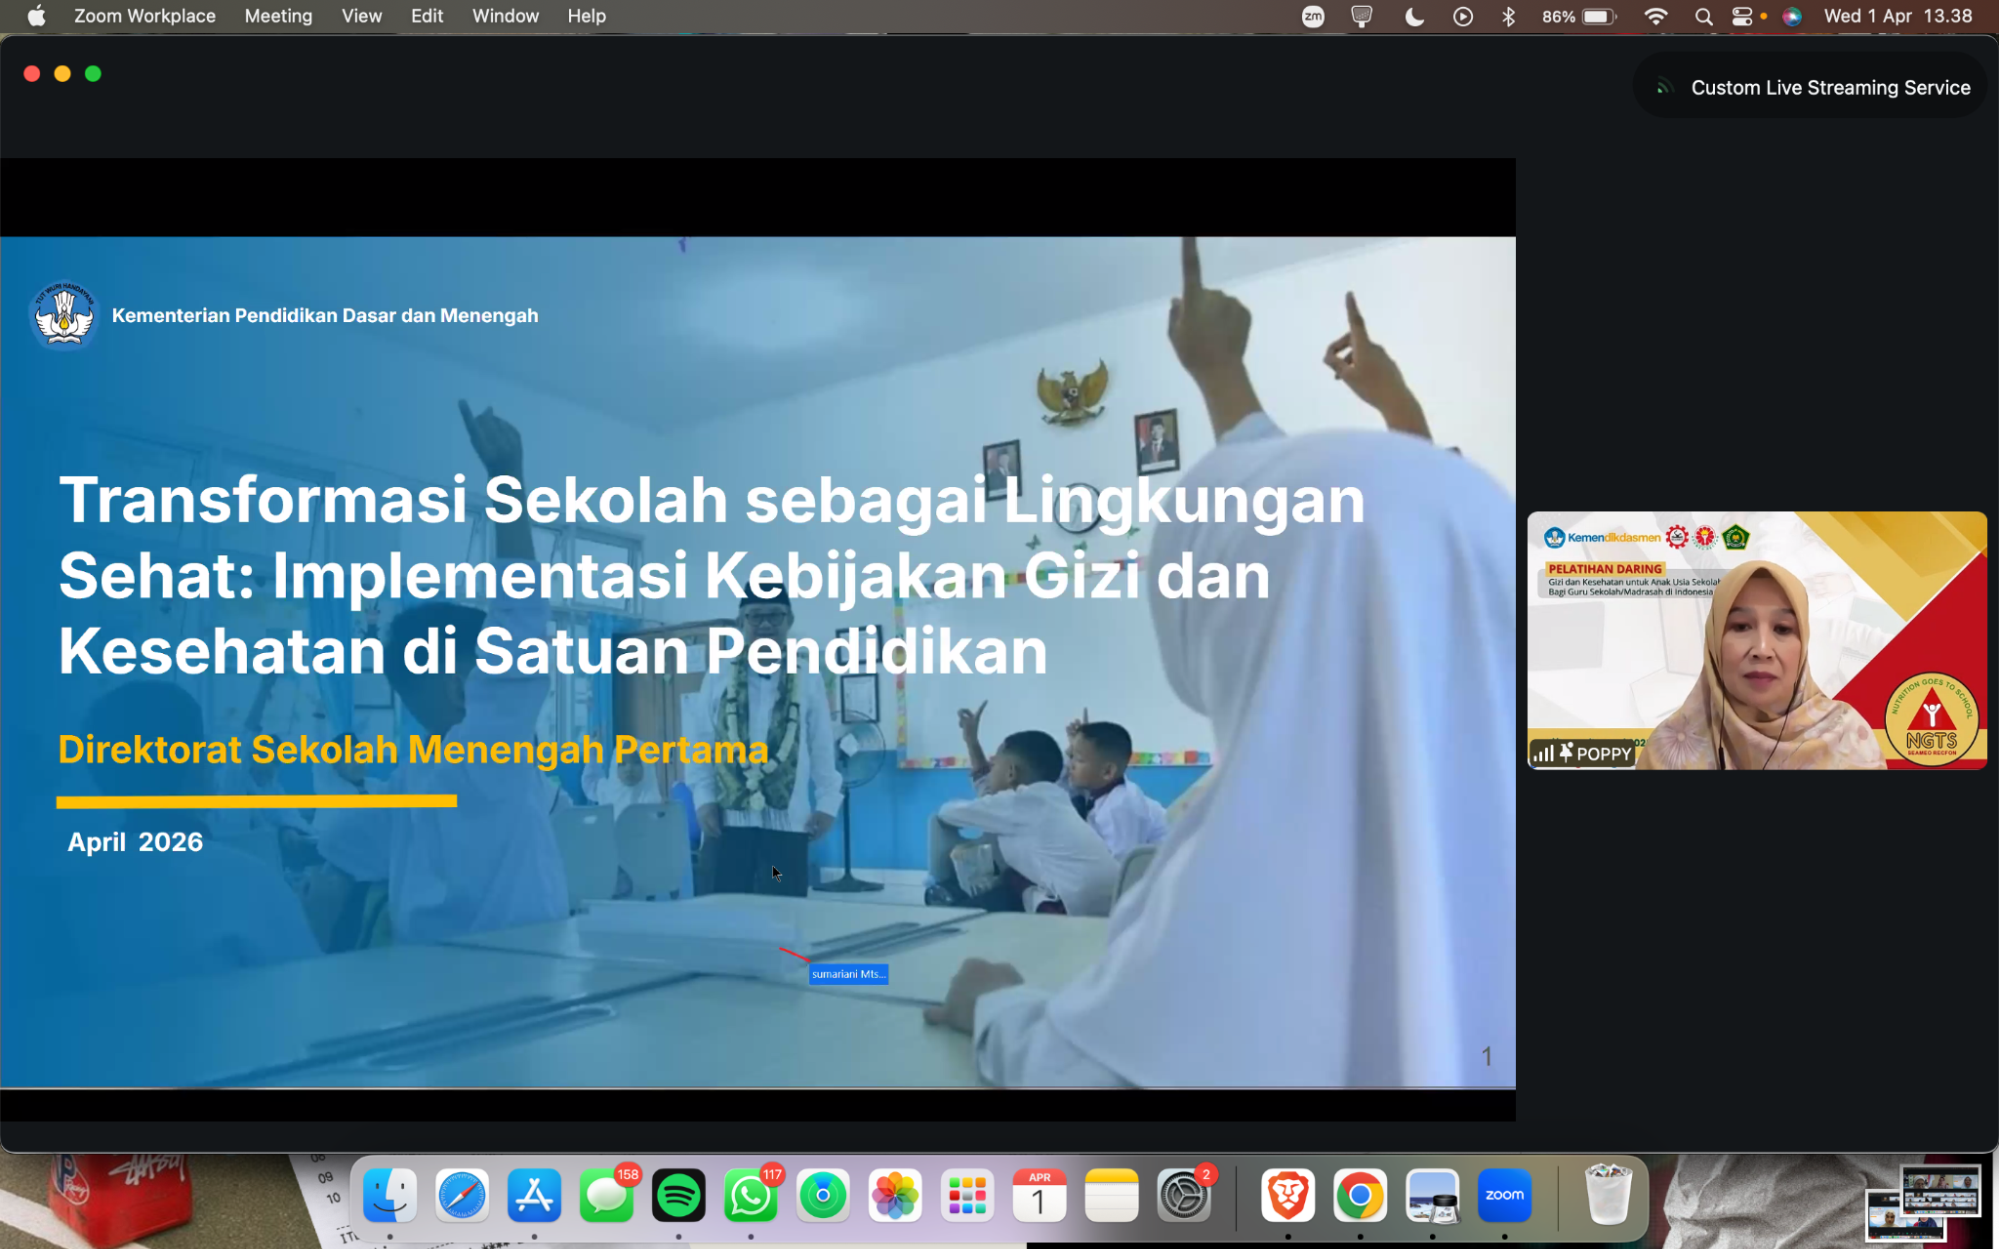The height and width of the screenshot is (1250, 1999).
Task: Select POPPY's video thumbnail
Action: [x=1756, y=640]
